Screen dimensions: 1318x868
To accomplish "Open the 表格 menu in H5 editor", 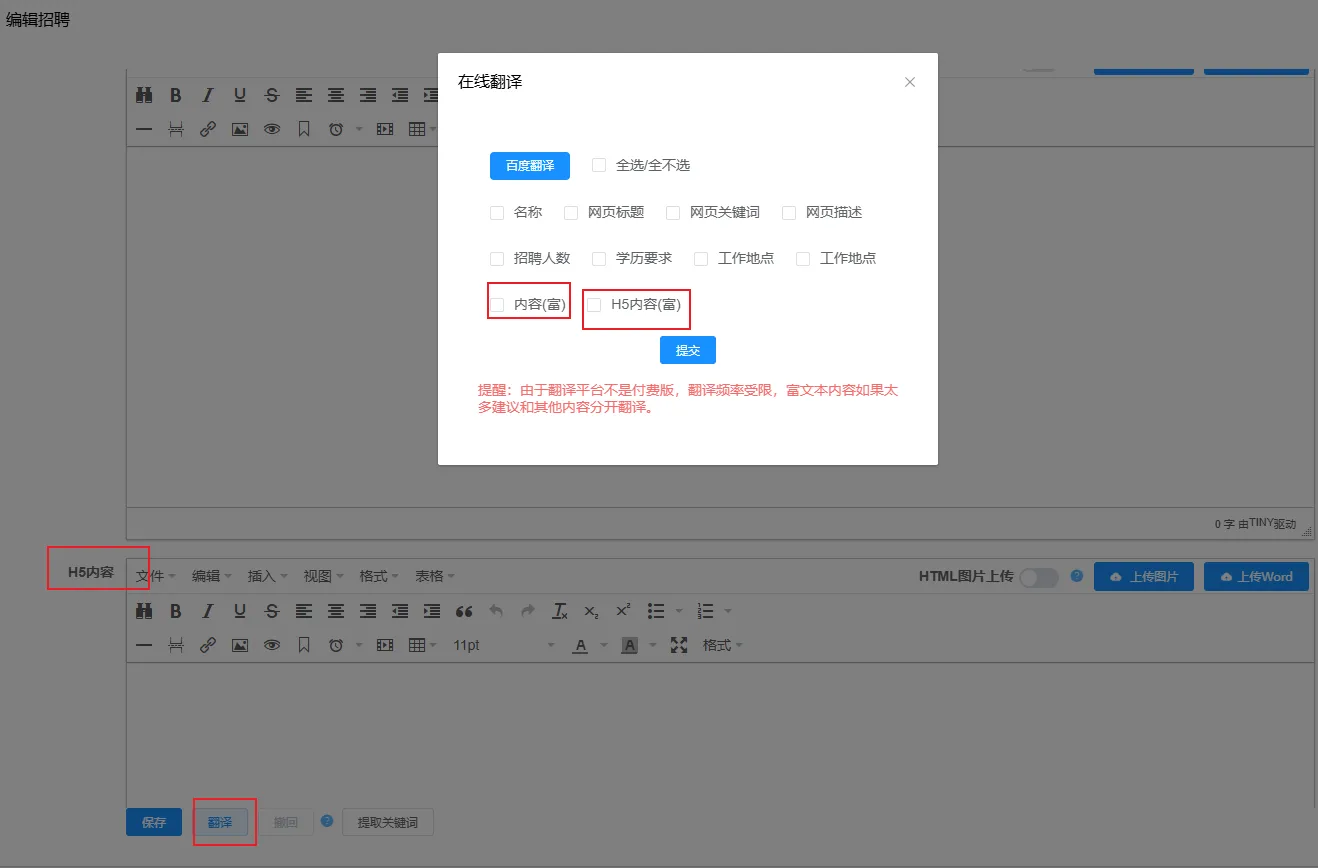I will coord(435,576).
